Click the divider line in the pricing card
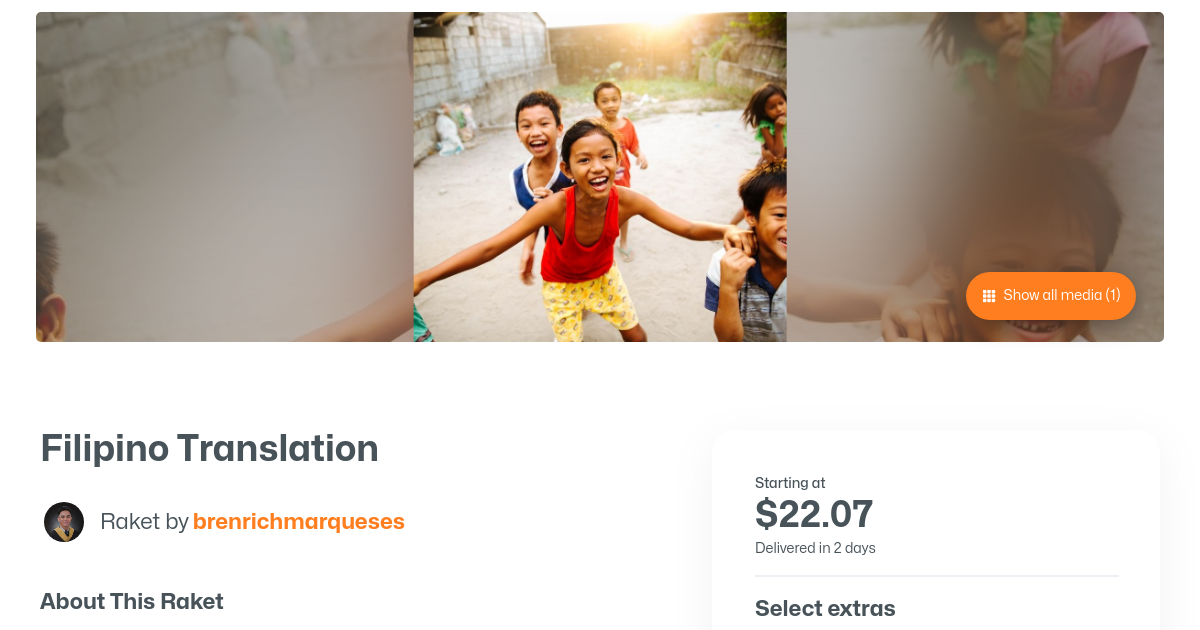 click(936, 576)
